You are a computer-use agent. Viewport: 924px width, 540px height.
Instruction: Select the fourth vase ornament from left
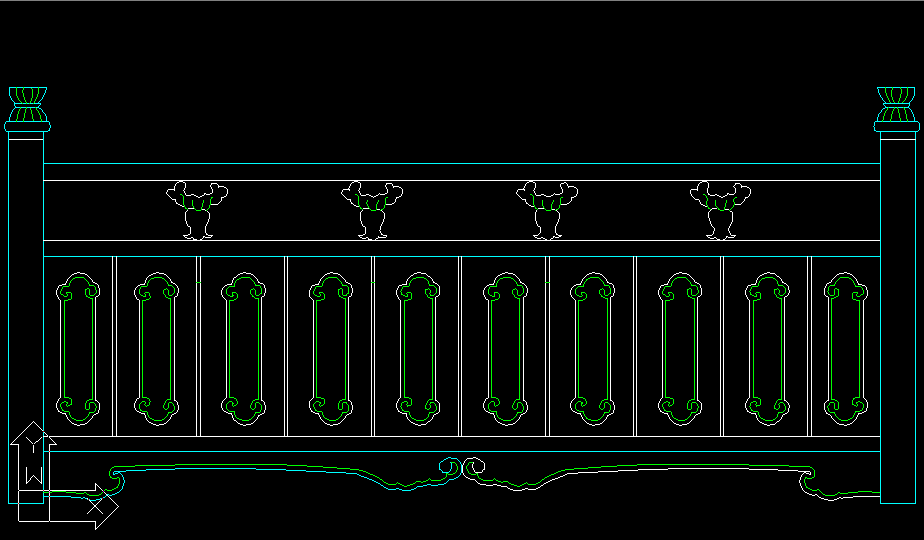click(x=721, y=210)
